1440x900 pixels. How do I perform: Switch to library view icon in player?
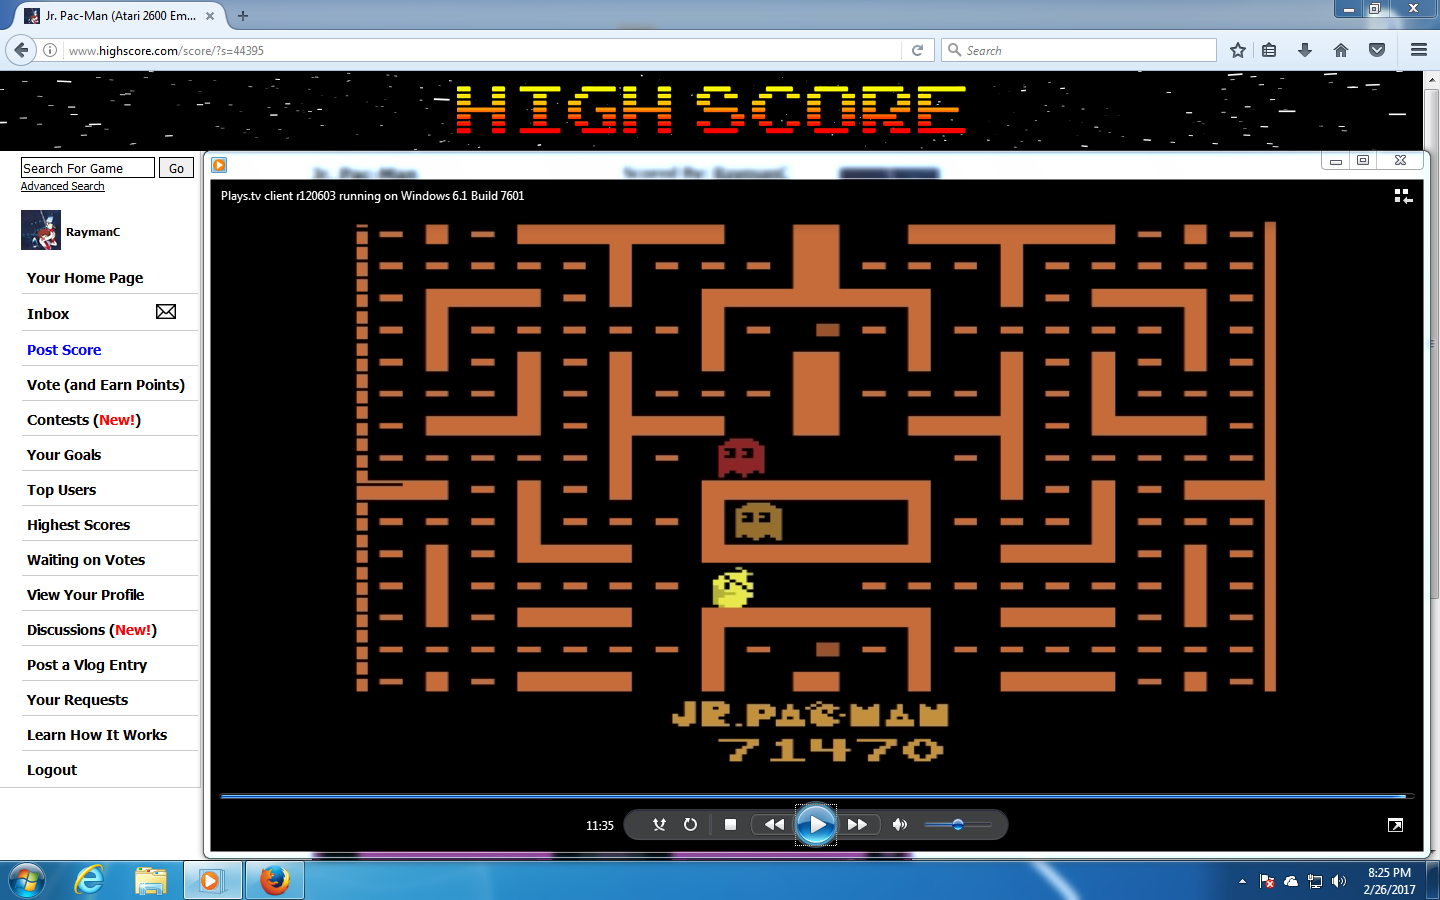1403,196
